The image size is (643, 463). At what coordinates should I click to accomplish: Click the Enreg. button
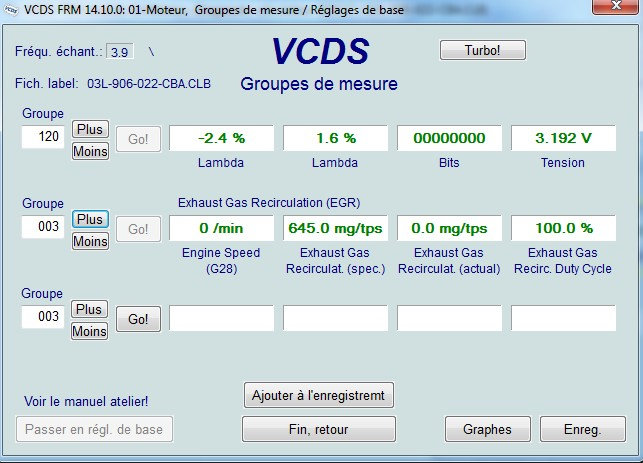(583, 429)
